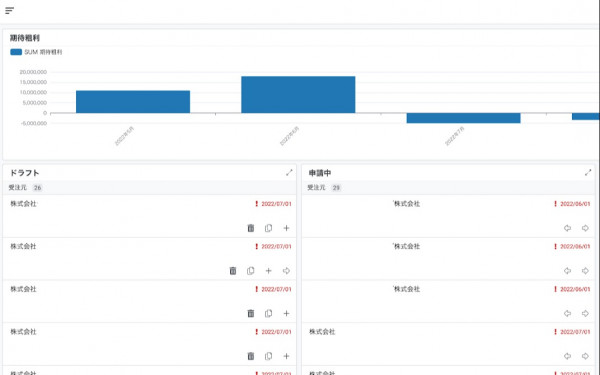Click the negative 2022年7月 bar
The image size is (600, 375).
[463, 118]
